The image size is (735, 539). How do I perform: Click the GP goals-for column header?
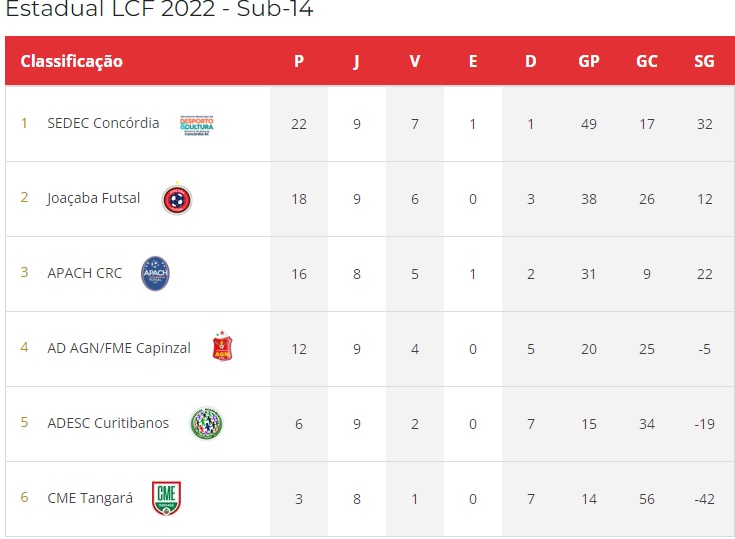(589, 61)
